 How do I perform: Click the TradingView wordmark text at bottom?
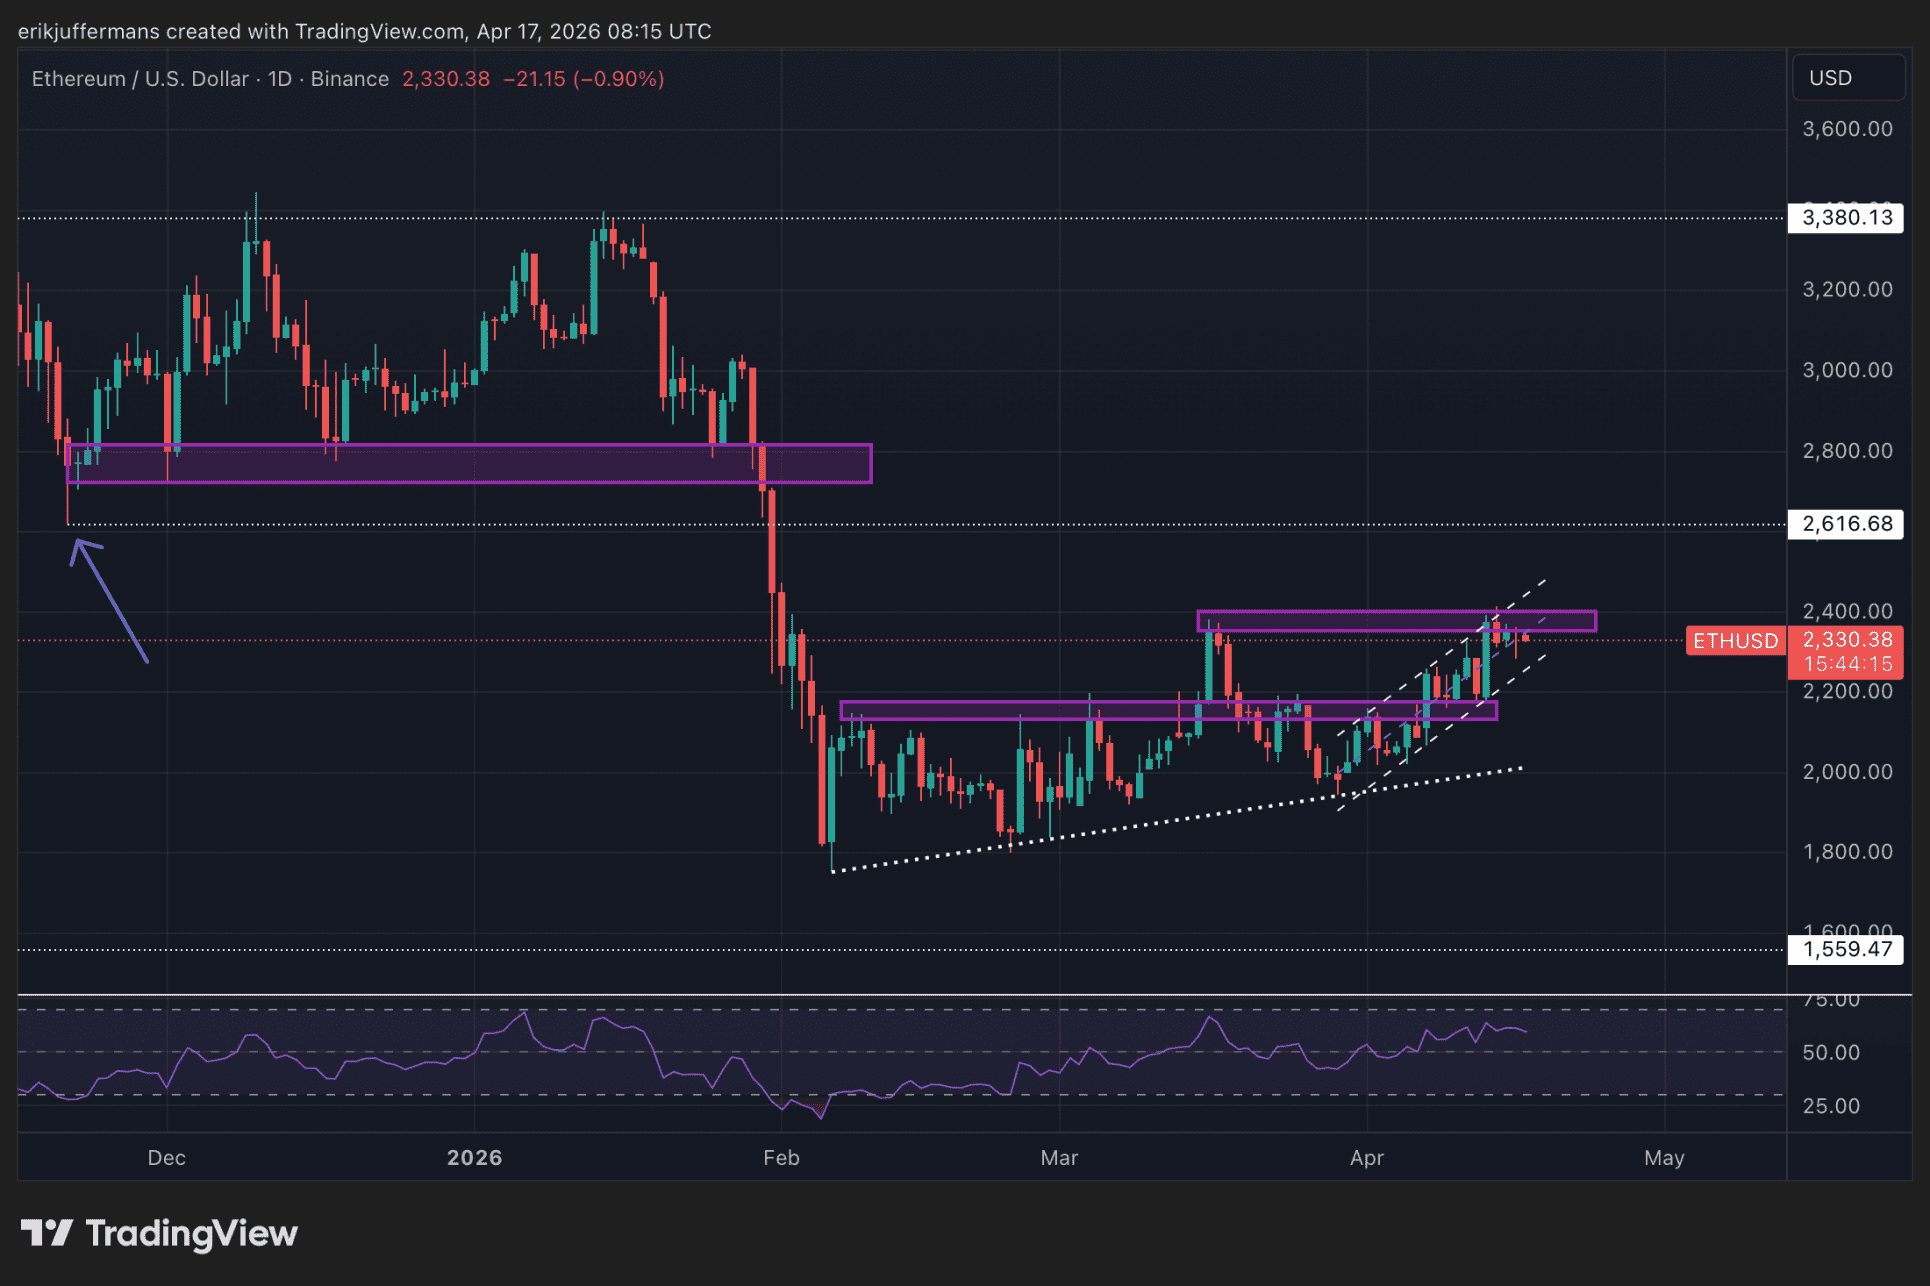pyautogui.click(x=192, y=1233)
